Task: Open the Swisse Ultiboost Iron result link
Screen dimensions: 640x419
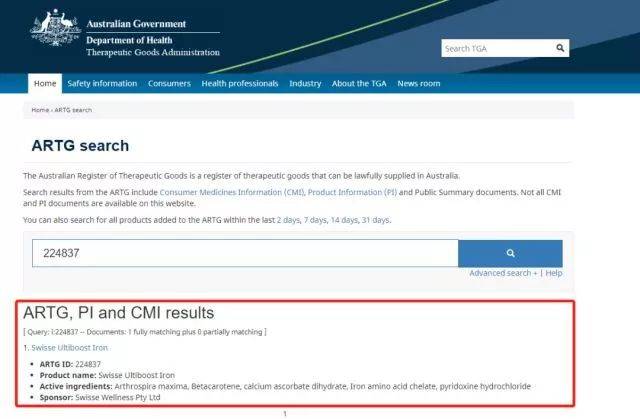Action: [70, 348]
